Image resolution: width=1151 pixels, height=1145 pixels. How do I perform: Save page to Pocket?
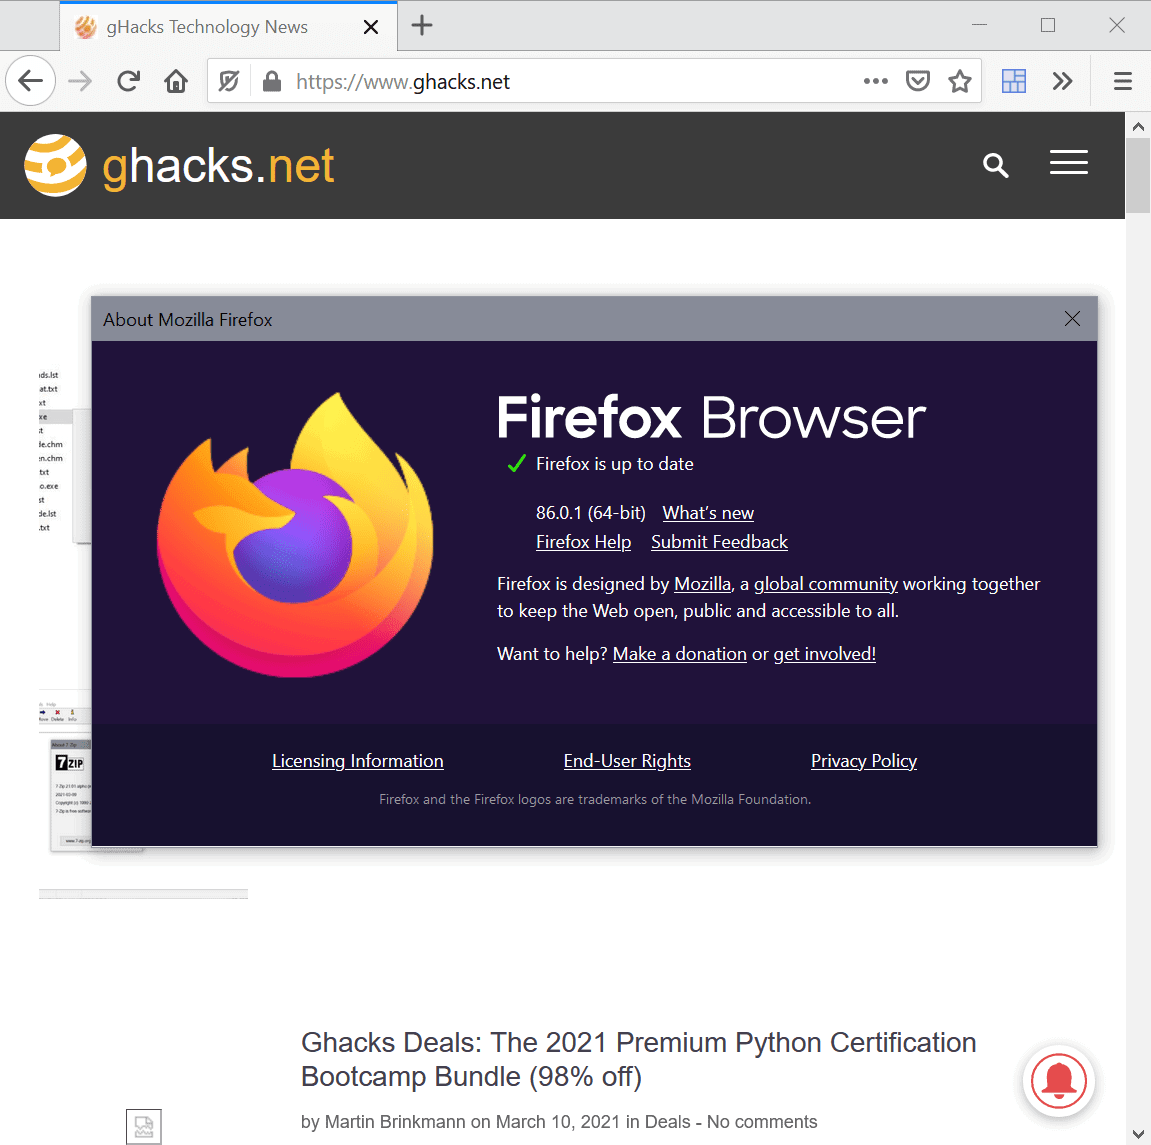click(x=918, y=81)
